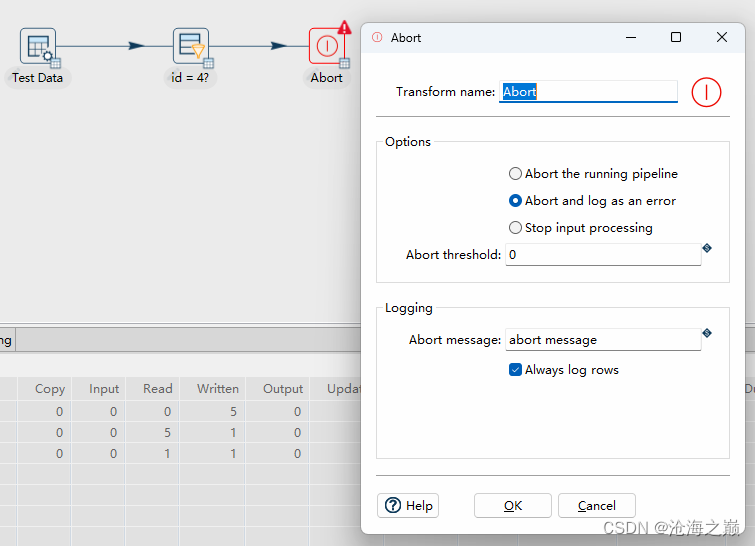Screen dimensions: 755x546
Task: Select the Test Data transform icon
Action: pos(38,46)
